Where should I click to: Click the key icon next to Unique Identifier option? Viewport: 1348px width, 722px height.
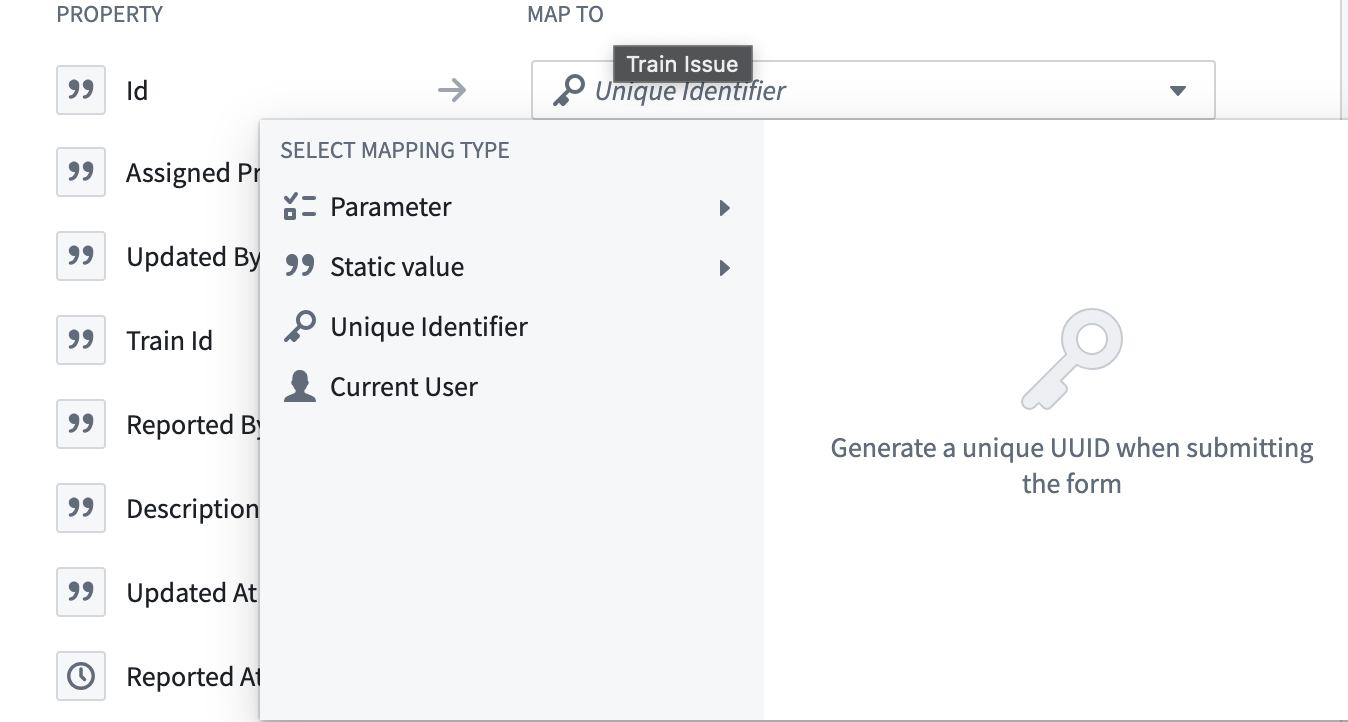pos(300,327)
